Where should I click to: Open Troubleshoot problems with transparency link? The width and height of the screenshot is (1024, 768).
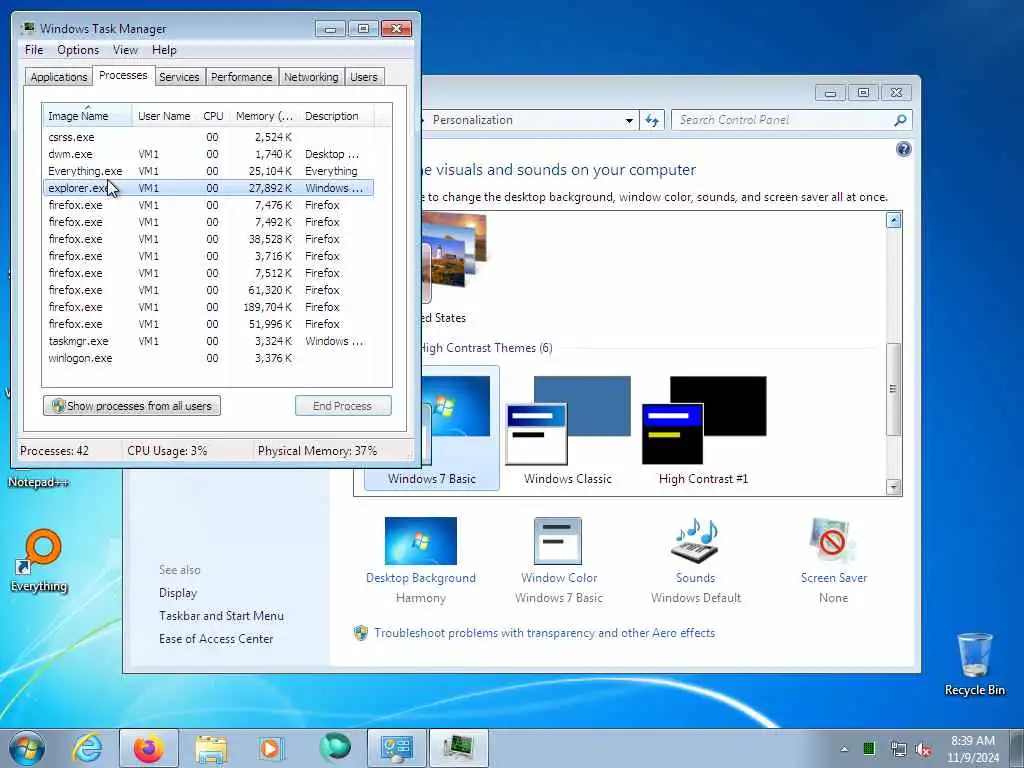pyautogui.click(x=544, y=633)
